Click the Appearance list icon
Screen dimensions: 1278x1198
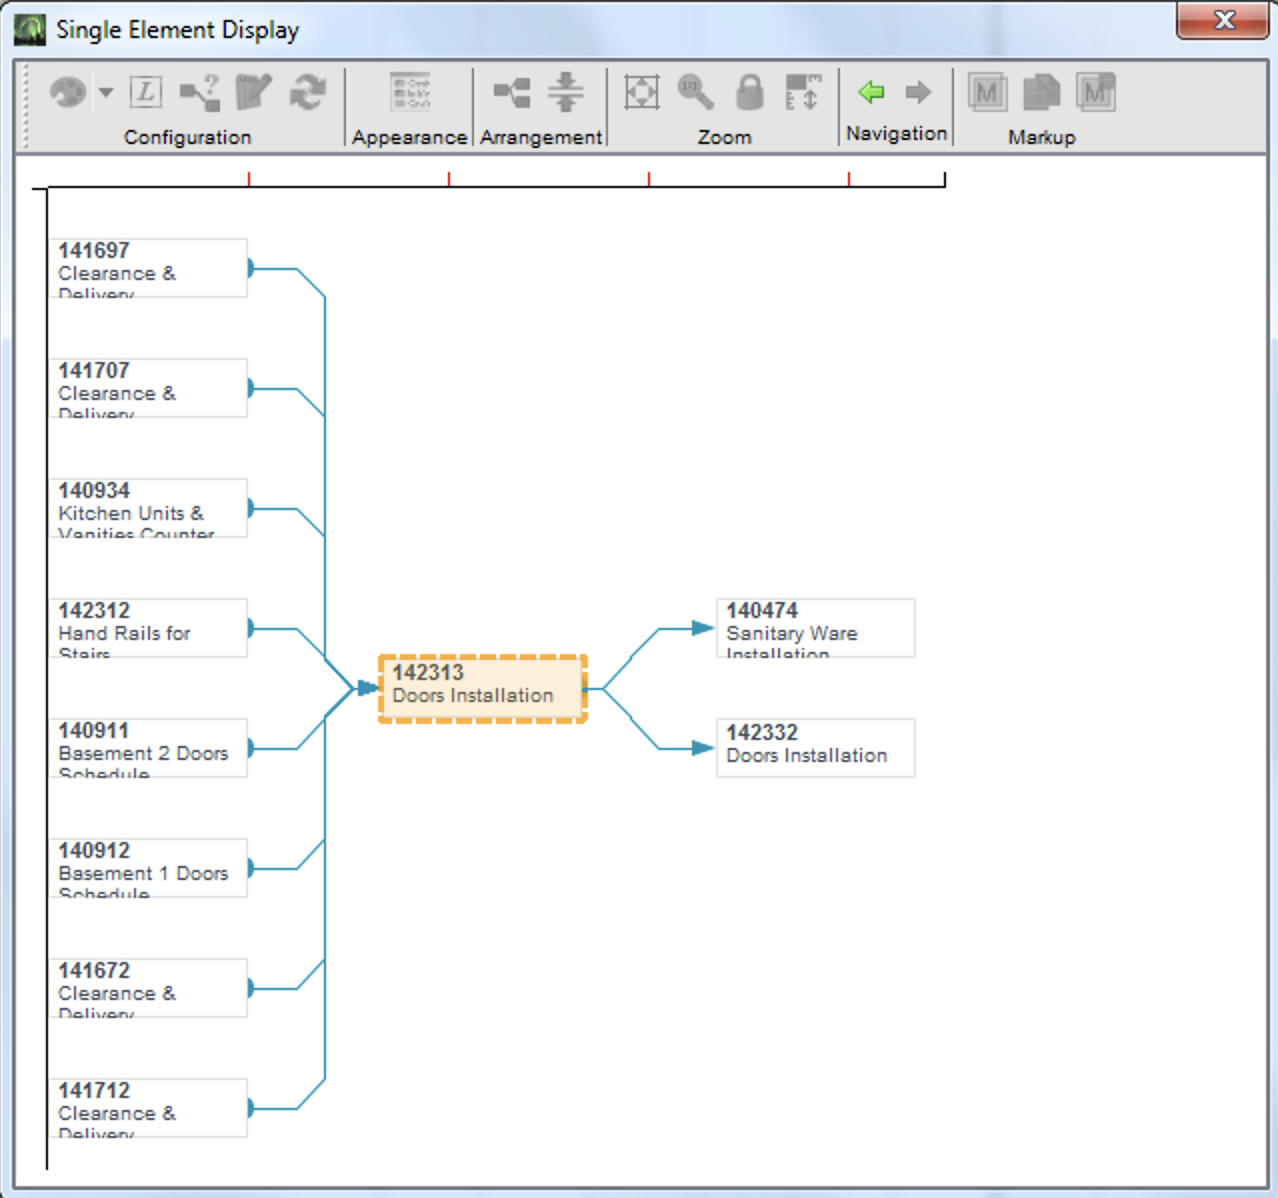pyautogui.click(x=410, y=93)
